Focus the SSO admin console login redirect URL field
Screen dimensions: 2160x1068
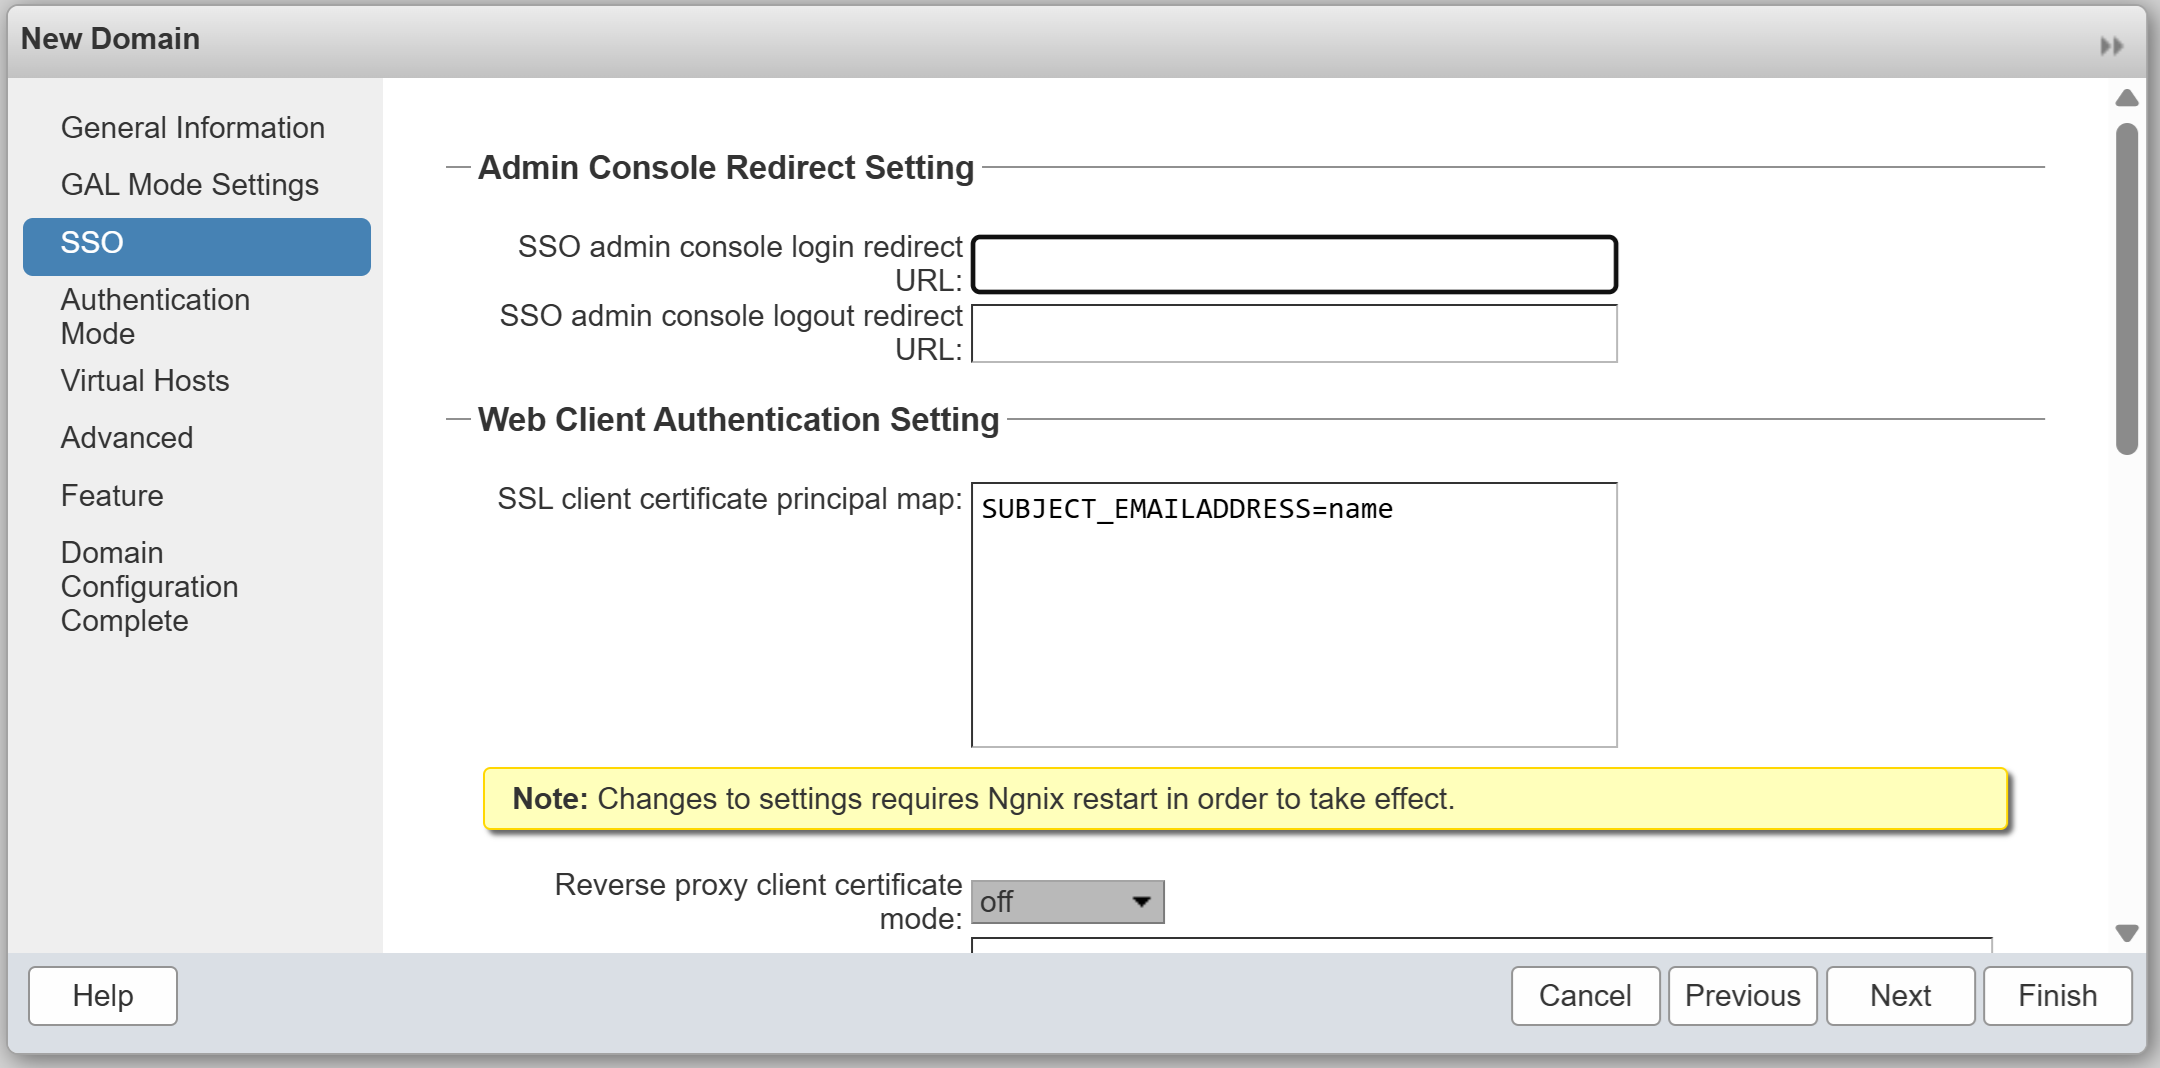[x=1294, y=265]
